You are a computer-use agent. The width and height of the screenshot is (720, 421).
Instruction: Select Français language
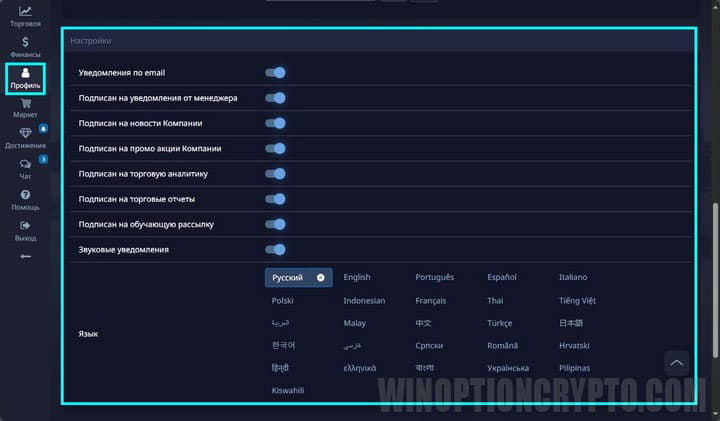(431, 301)
